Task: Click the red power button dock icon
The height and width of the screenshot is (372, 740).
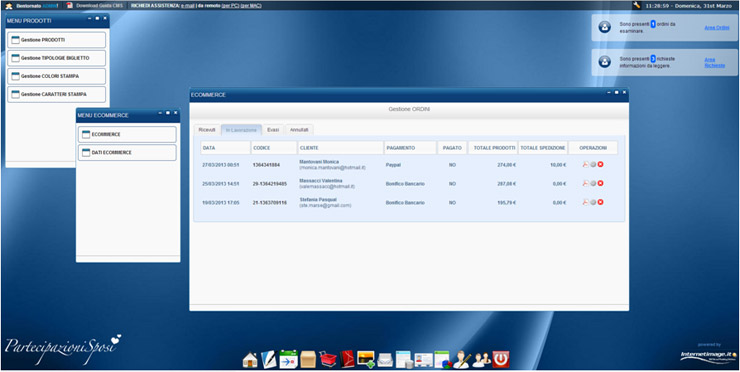Action: [501, 359]
